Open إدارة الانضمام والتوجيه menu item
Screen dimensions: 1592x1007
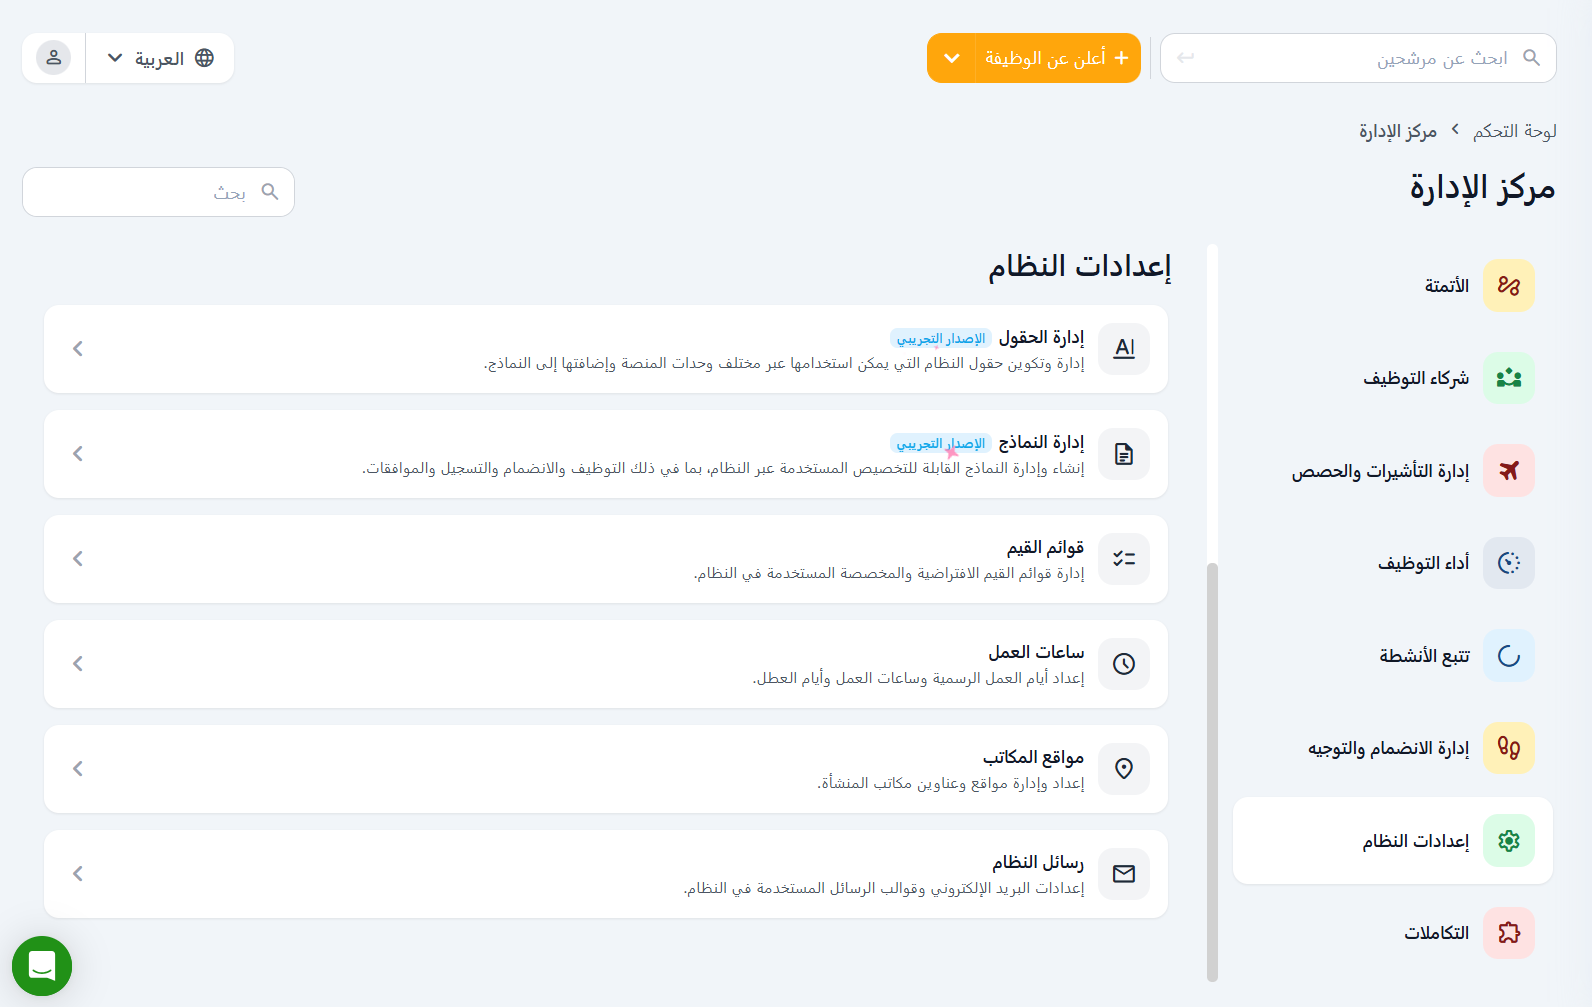[x=1388, y=748]
